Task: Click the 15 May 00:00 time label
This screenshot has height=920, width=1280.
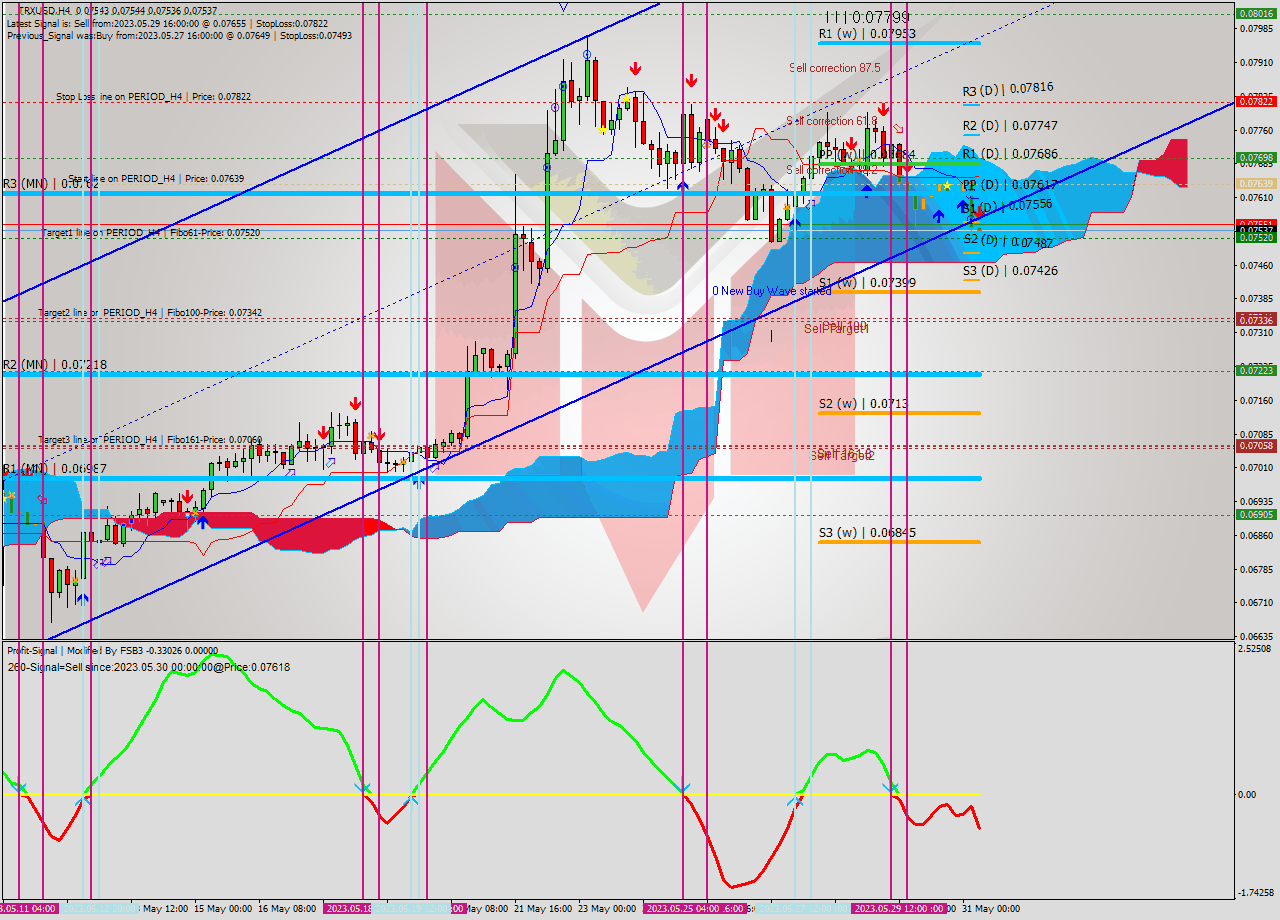Action: tap(223, 909)
